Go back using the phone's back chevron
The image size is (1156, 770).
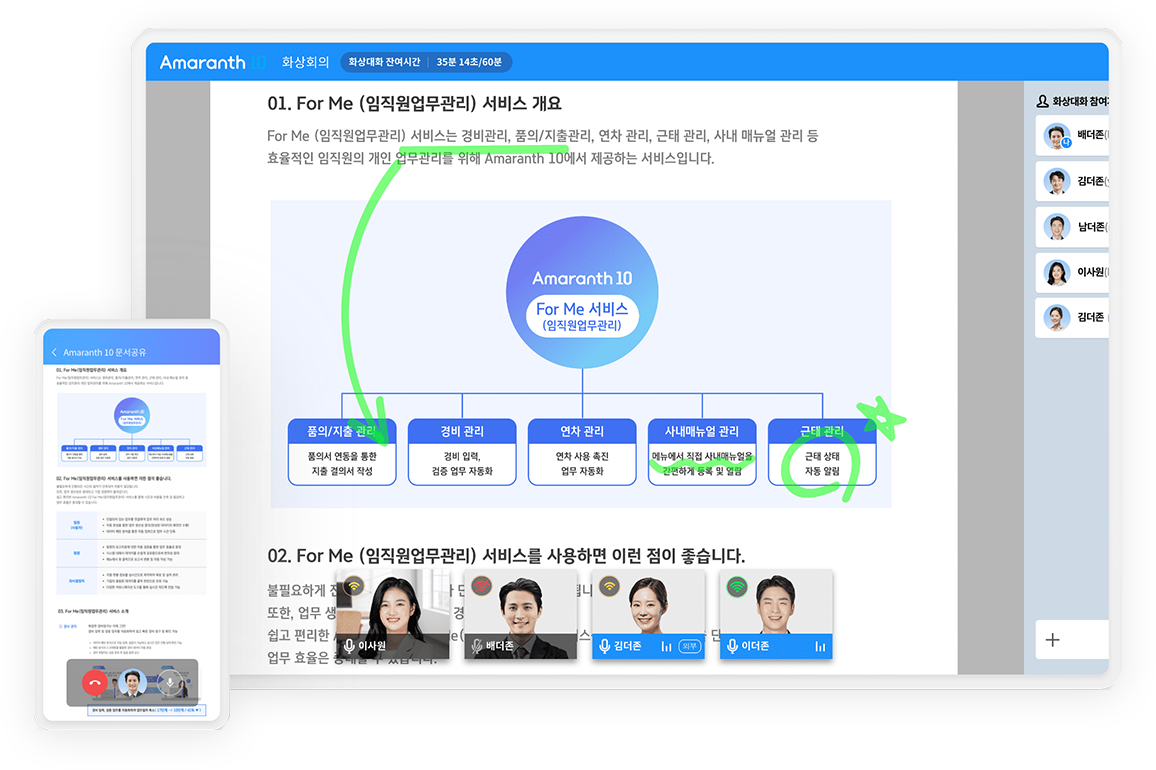[x=54, y=353]
